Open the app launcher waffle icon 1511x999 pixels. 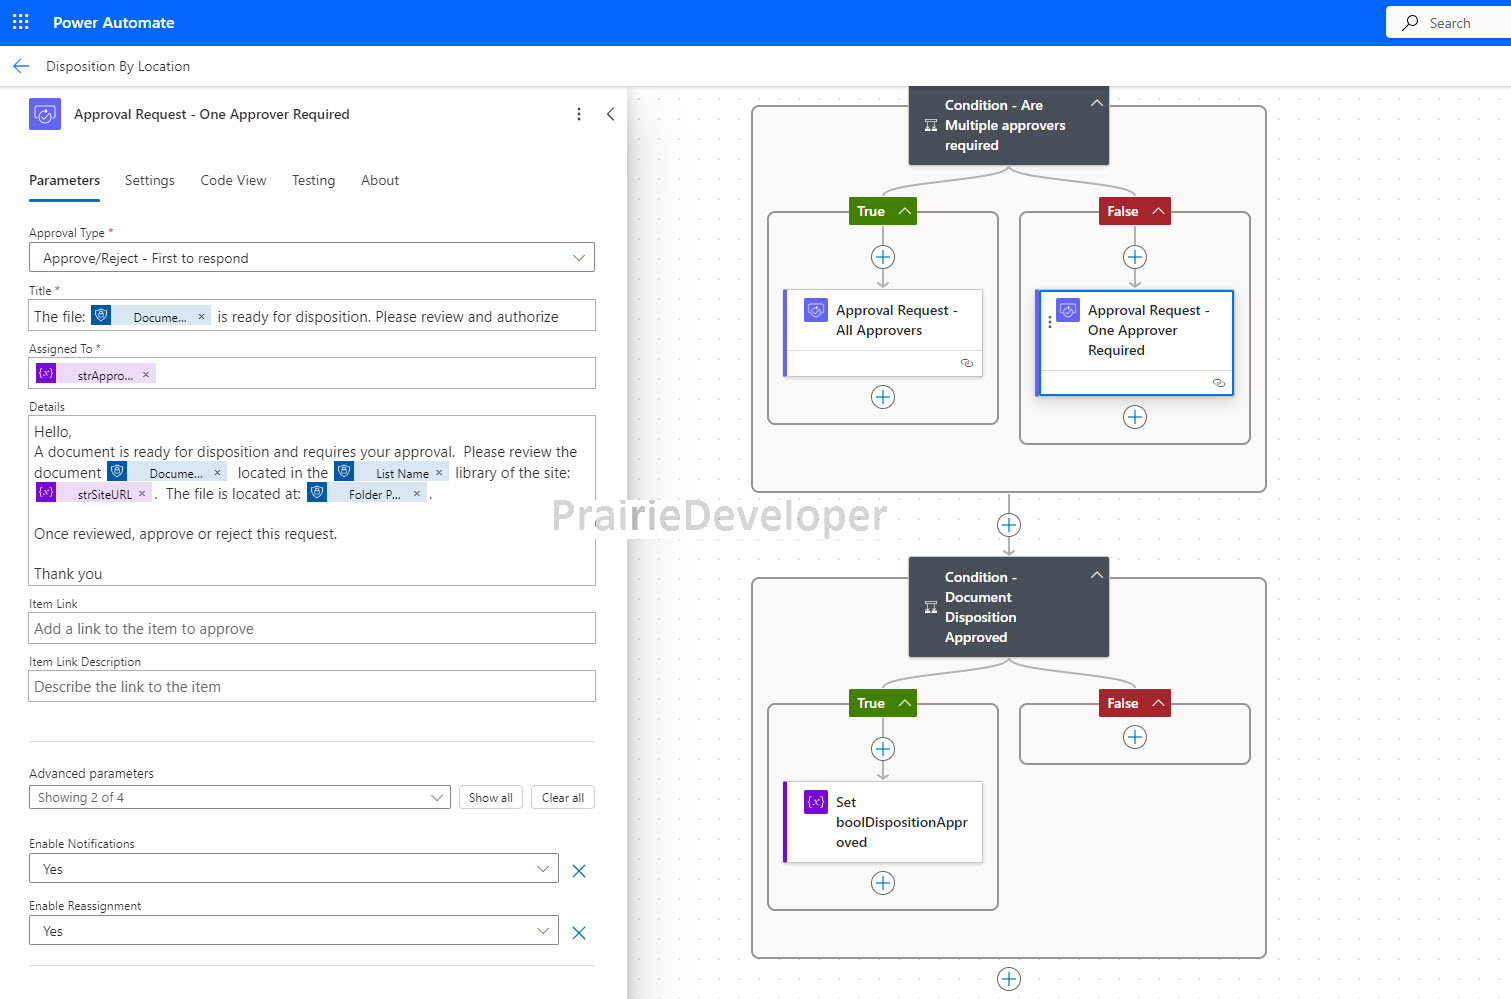click(x=21, y=22)
